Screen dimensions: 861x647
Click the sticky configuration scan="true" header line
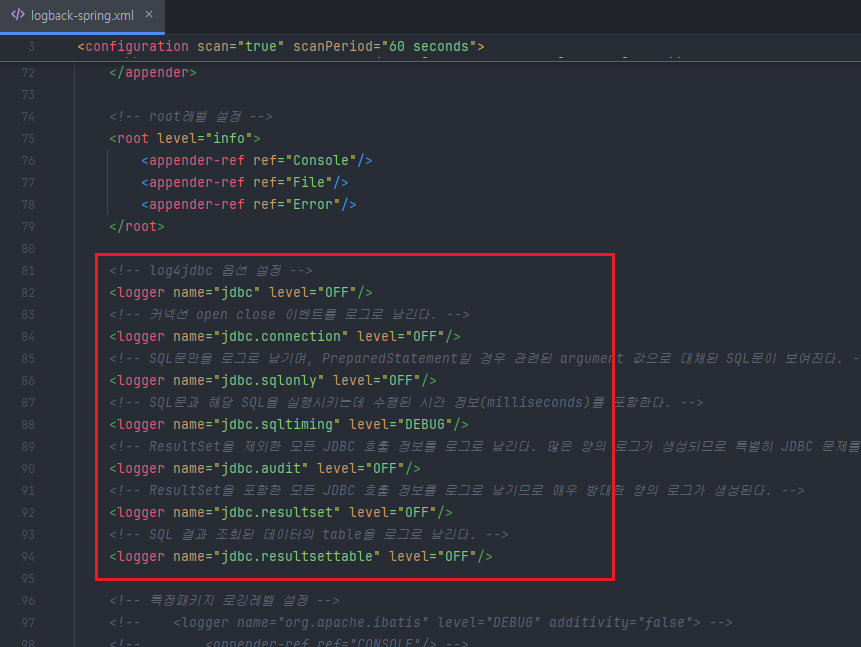[281, 47]
